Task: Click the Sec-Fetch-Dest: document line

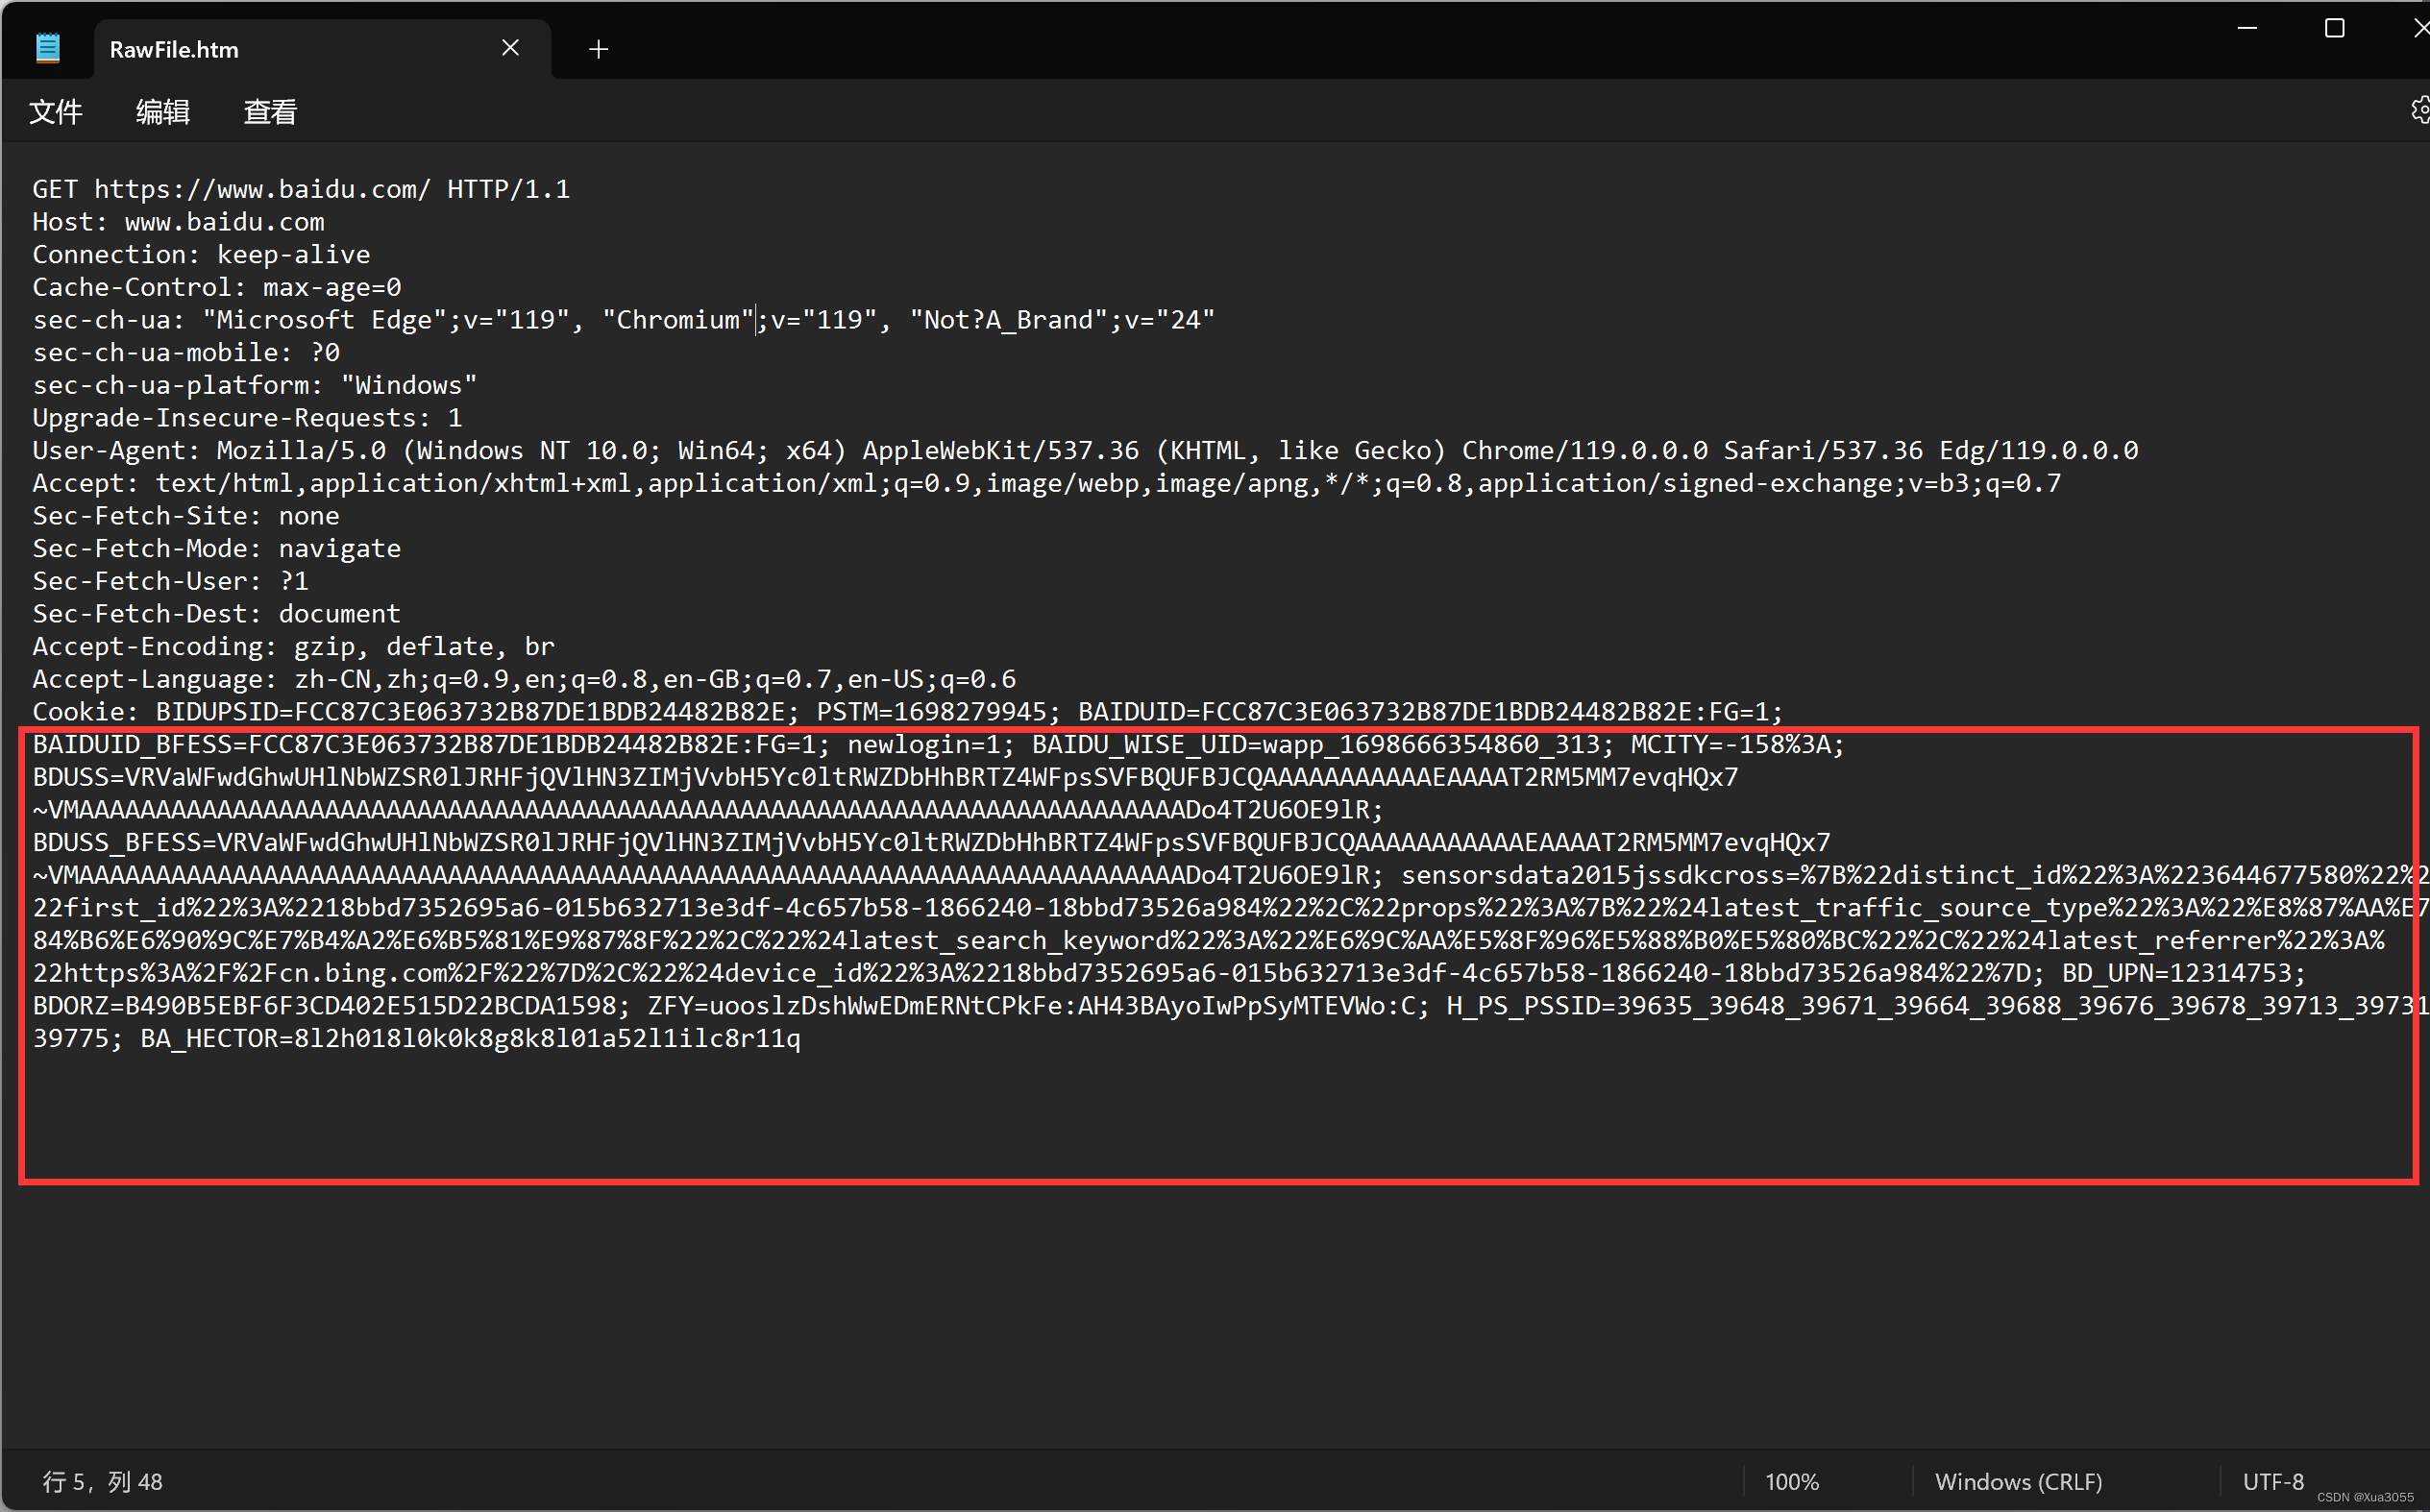Action: [216, 614]
